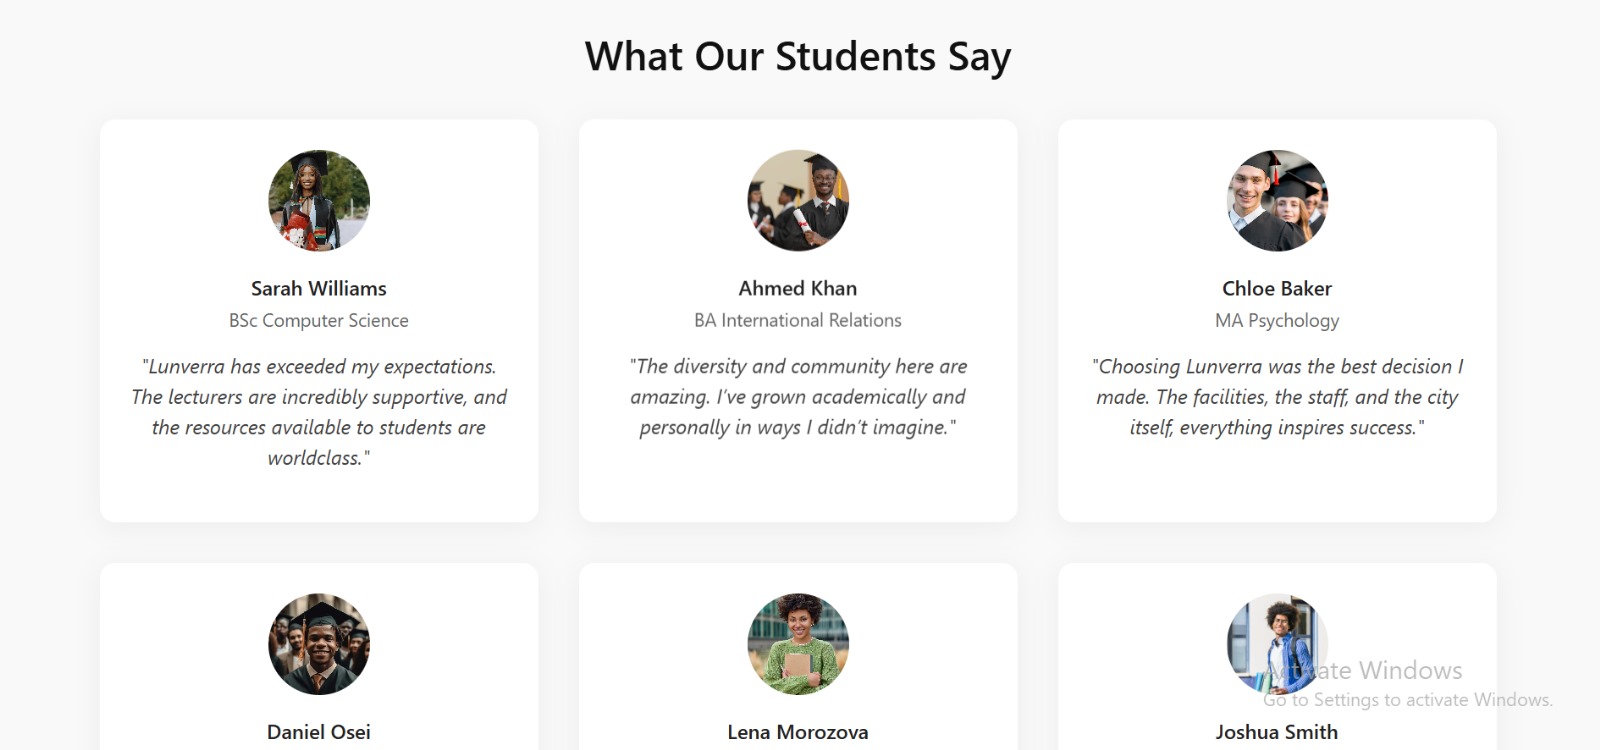The image size is (1600, 750).
Task: Click the What Our Students Say heading
Action: coord(798,57)
